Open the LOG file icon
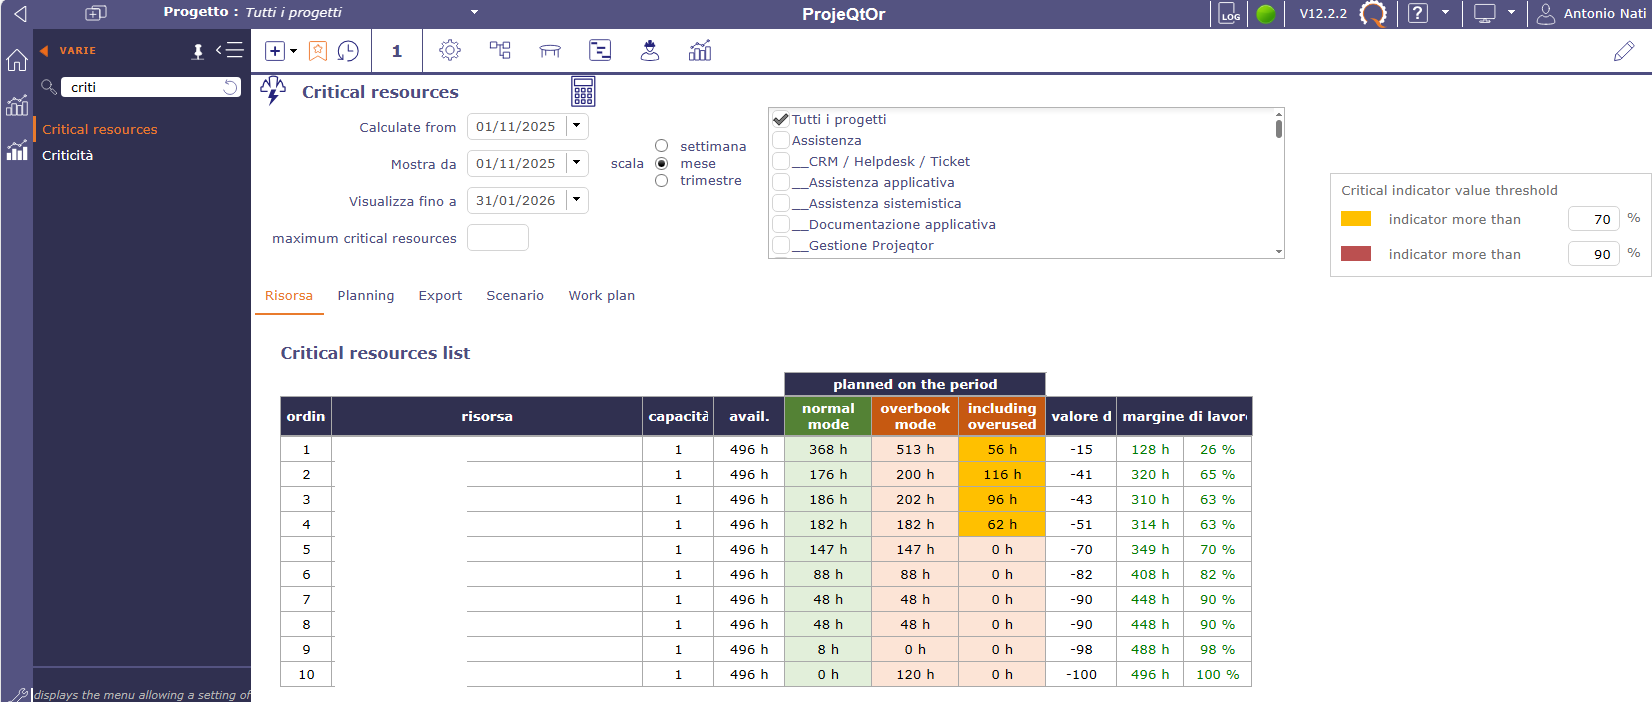The image size is (1652, 702). [x=1229, y=14]
